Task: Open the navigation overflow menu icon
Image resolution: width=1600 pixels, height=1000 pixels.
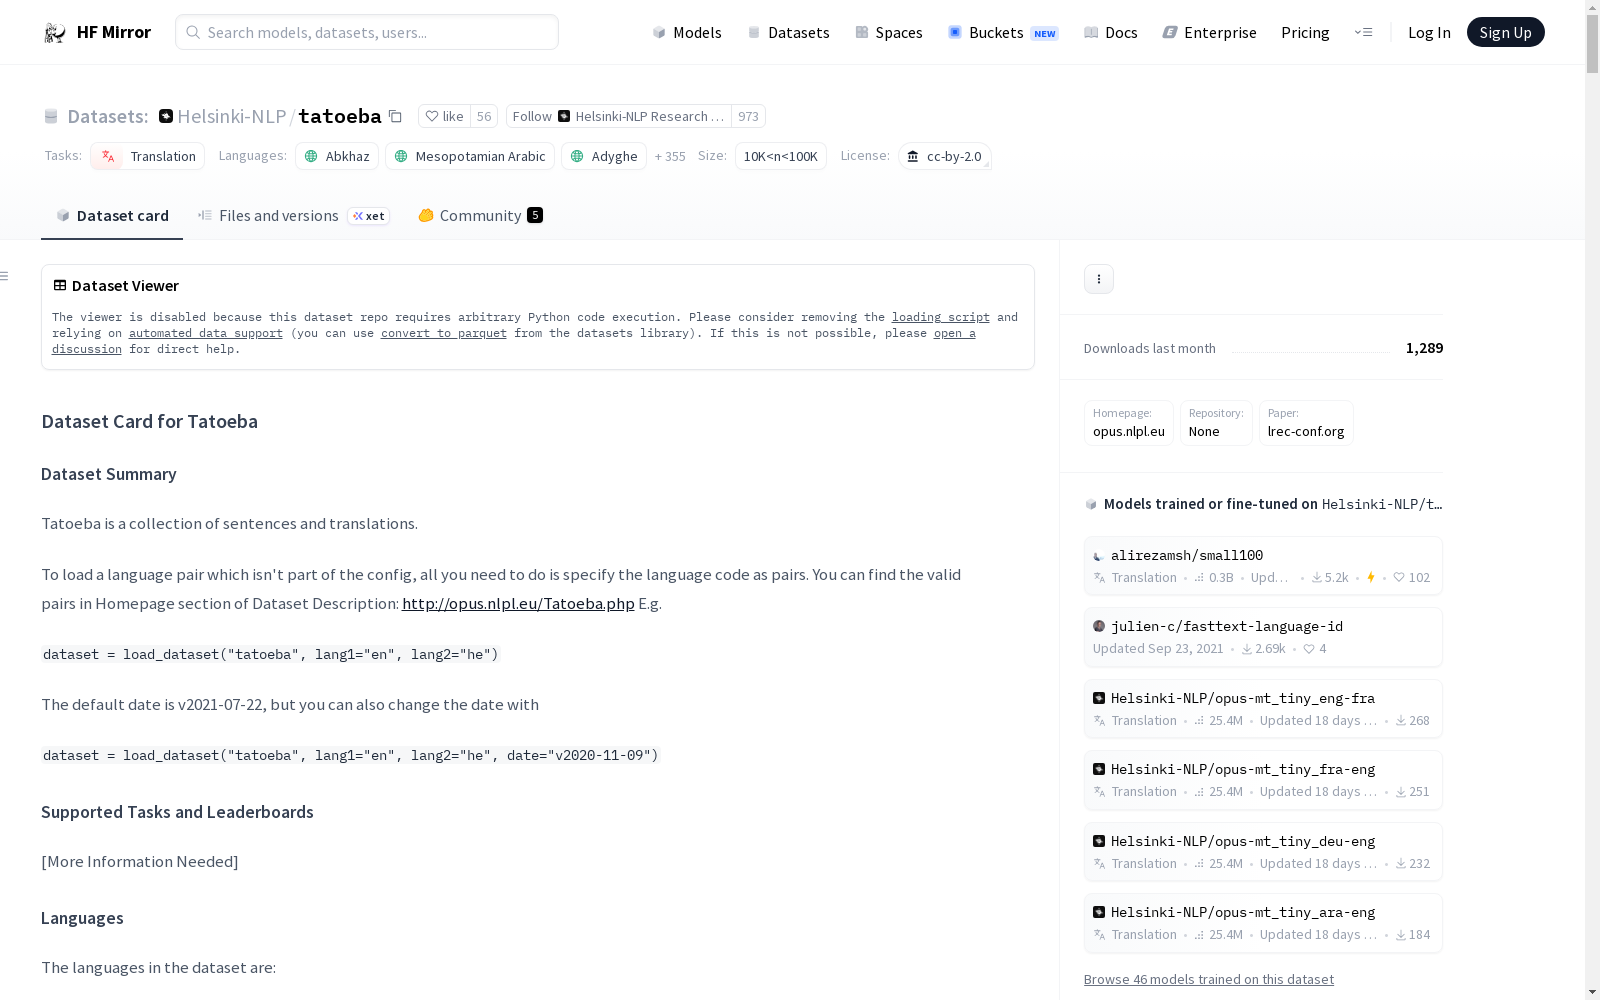Action: (x=1363, y=33)
